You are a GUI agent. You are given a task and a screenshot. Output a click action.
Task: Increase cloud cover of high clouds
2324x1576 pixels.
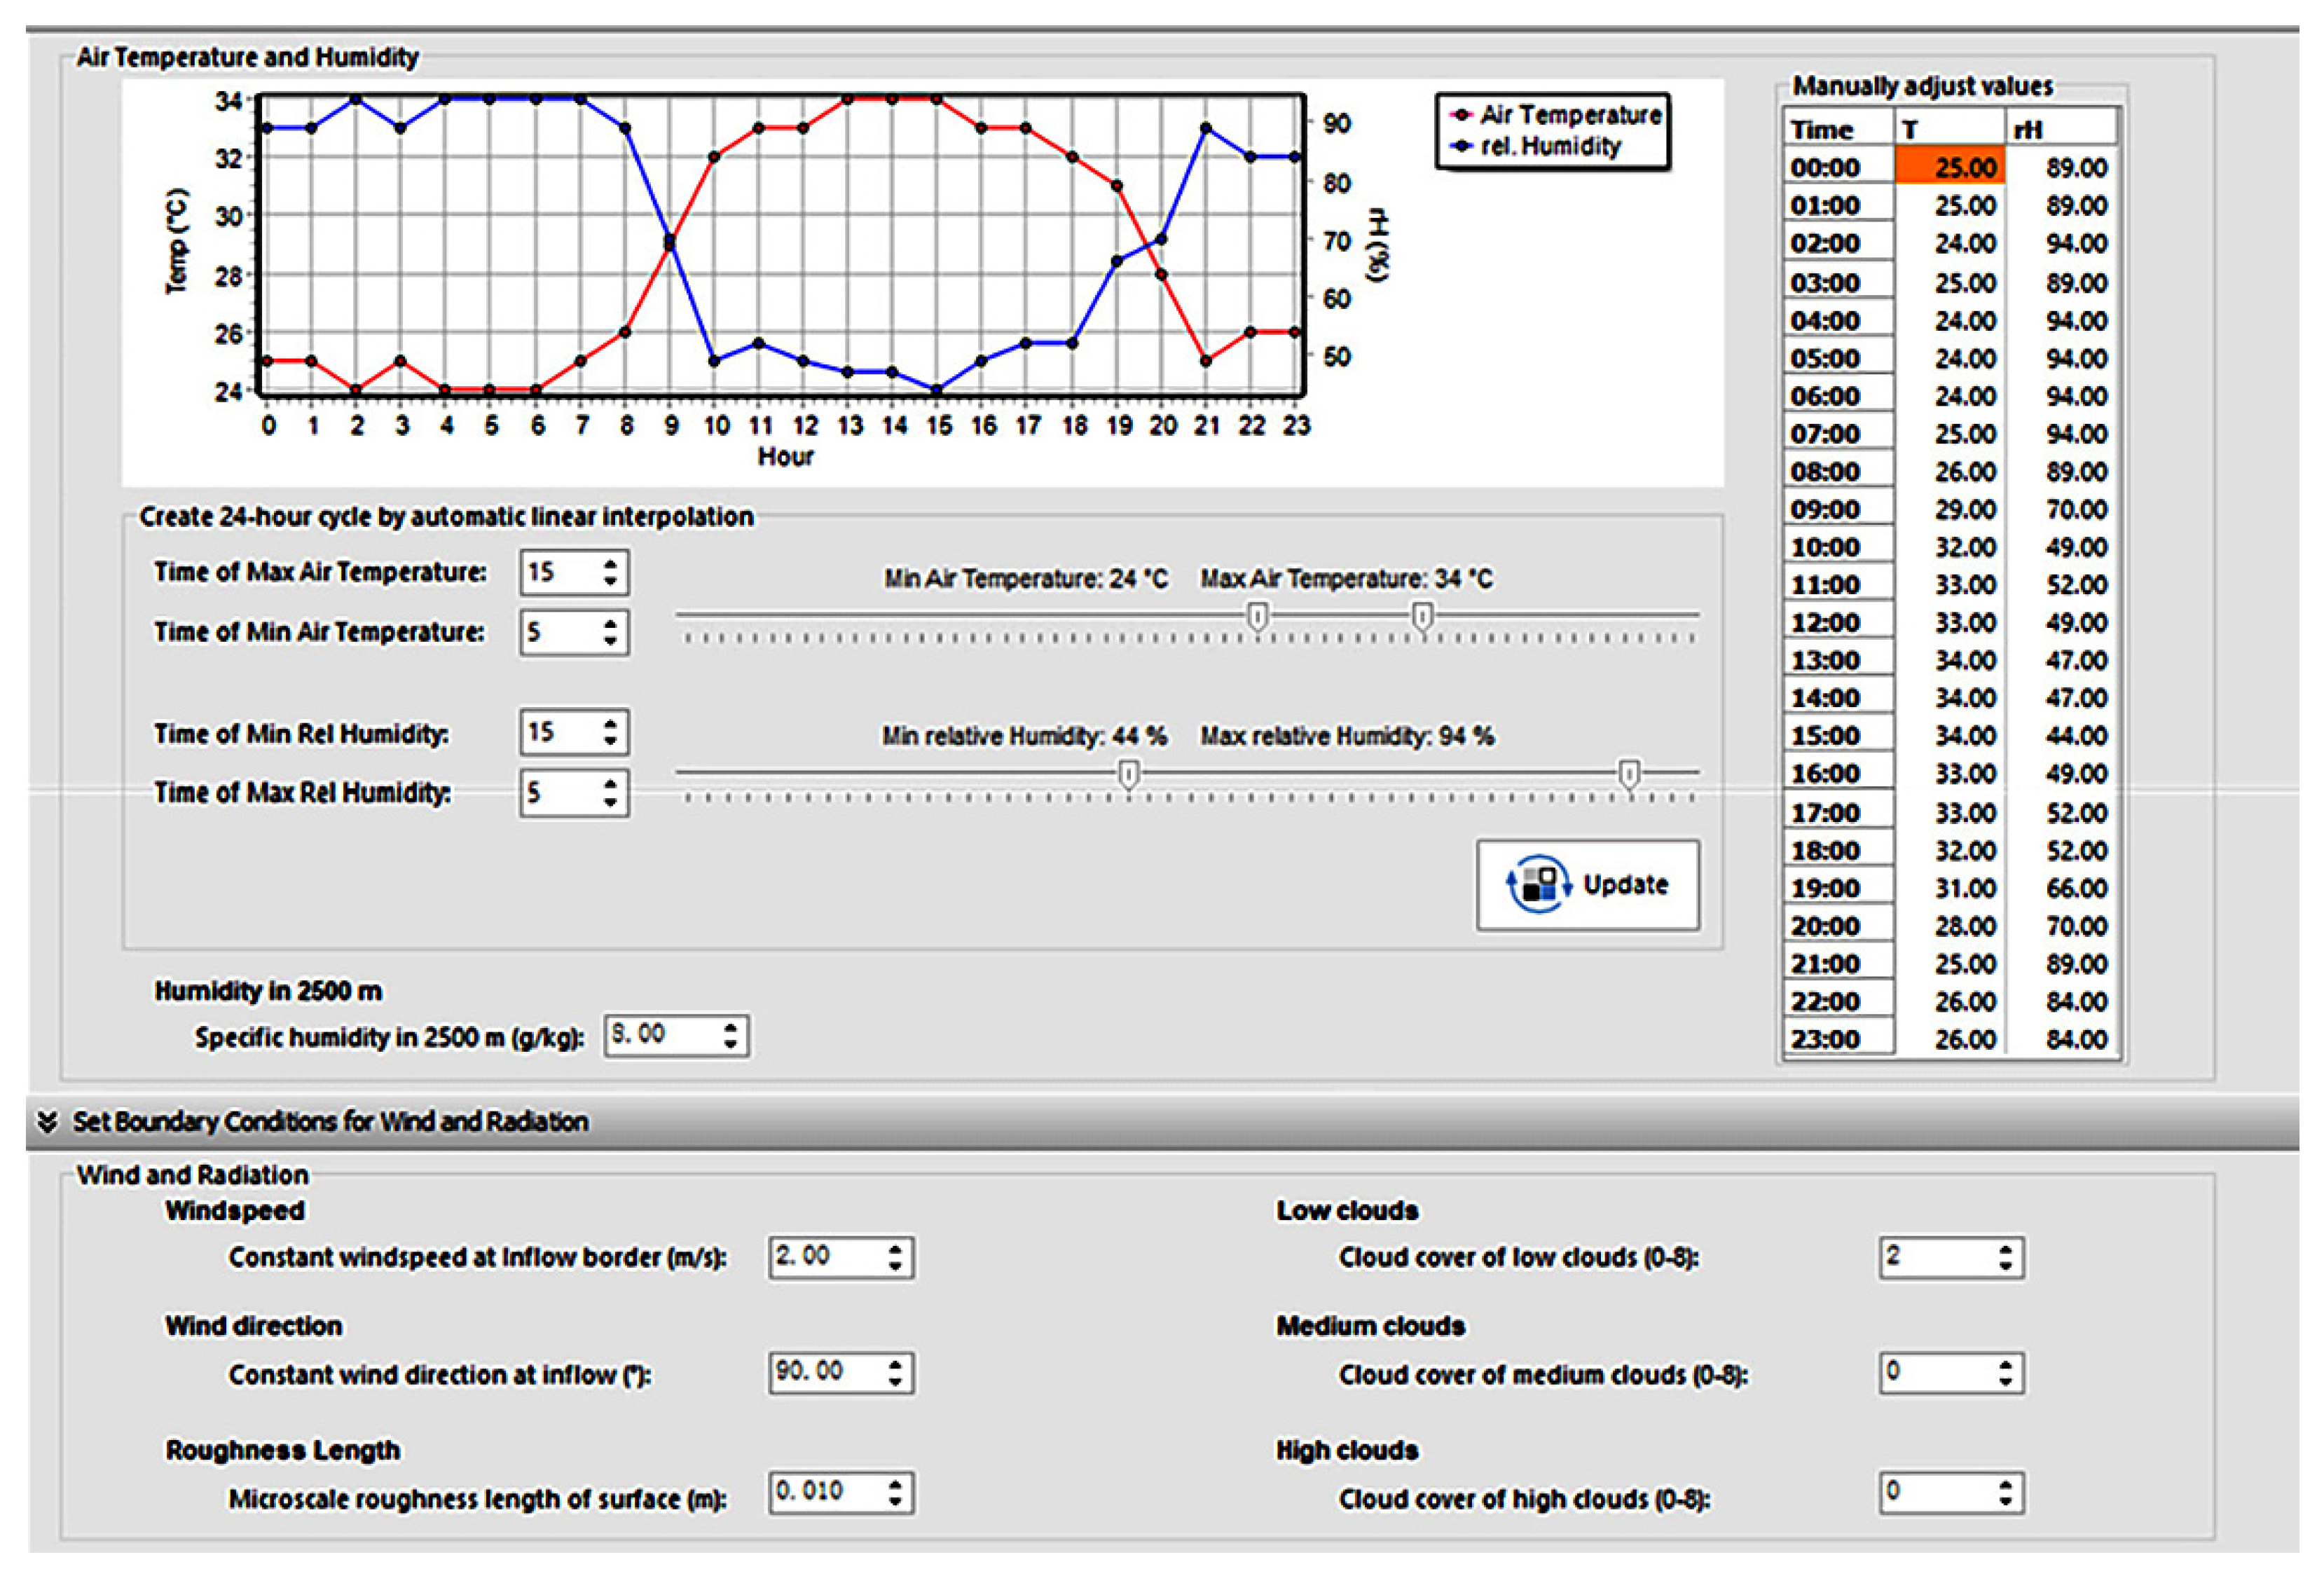2005,1485
